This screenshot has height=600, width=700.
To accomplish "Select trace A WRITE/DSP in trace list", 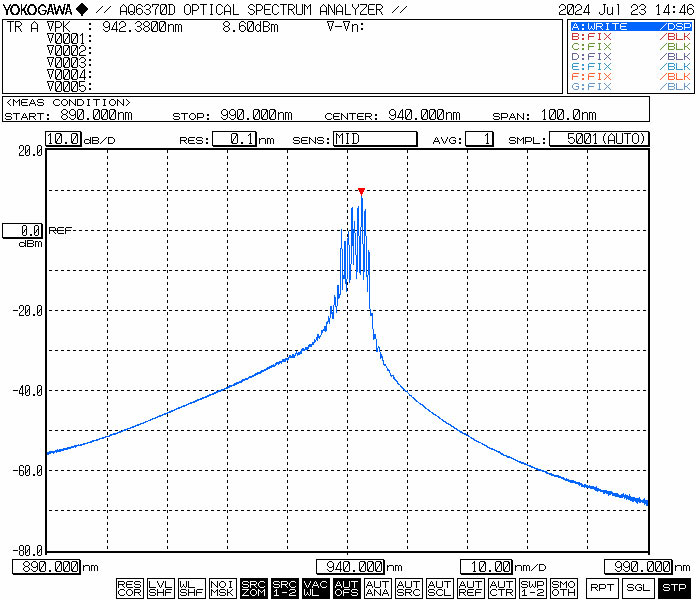I will [630, 26].
